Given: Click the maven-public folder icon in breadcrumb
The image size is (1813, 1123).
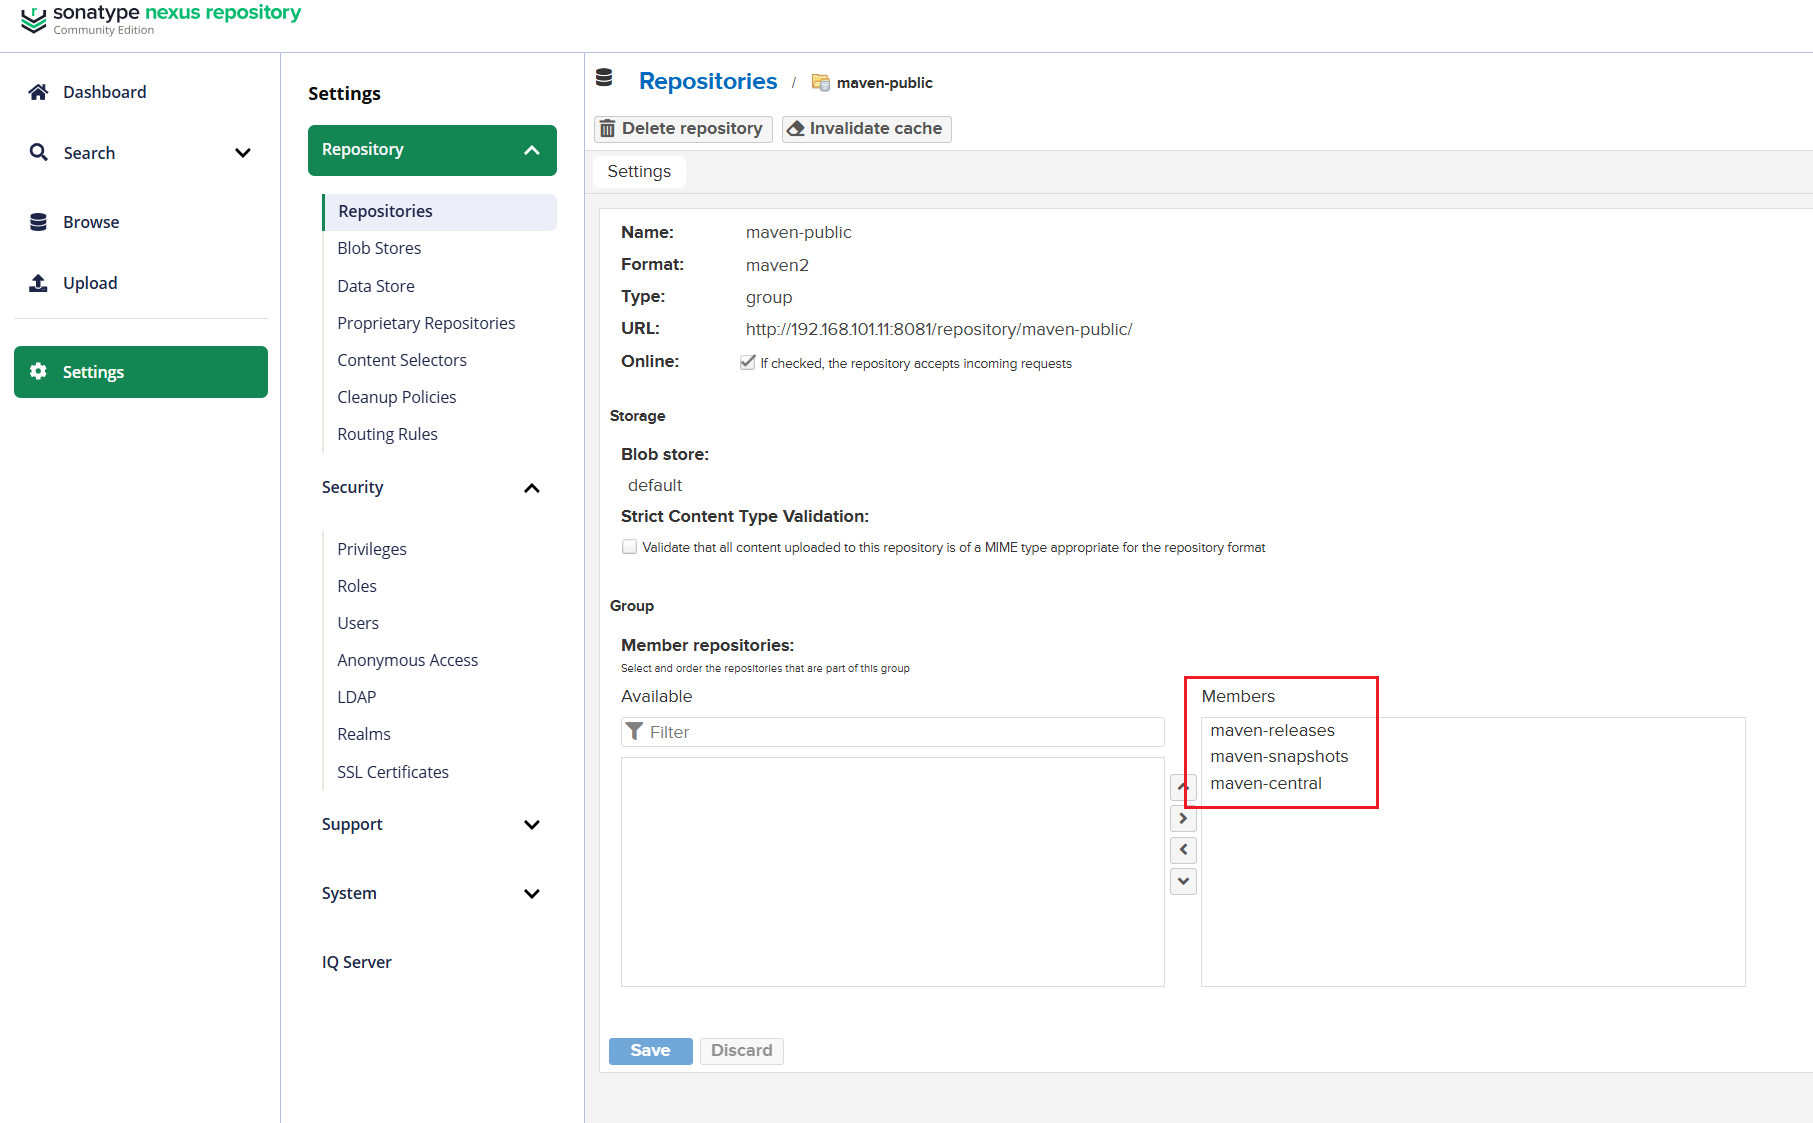Looking at the screenshot, I should coord(820,82).
